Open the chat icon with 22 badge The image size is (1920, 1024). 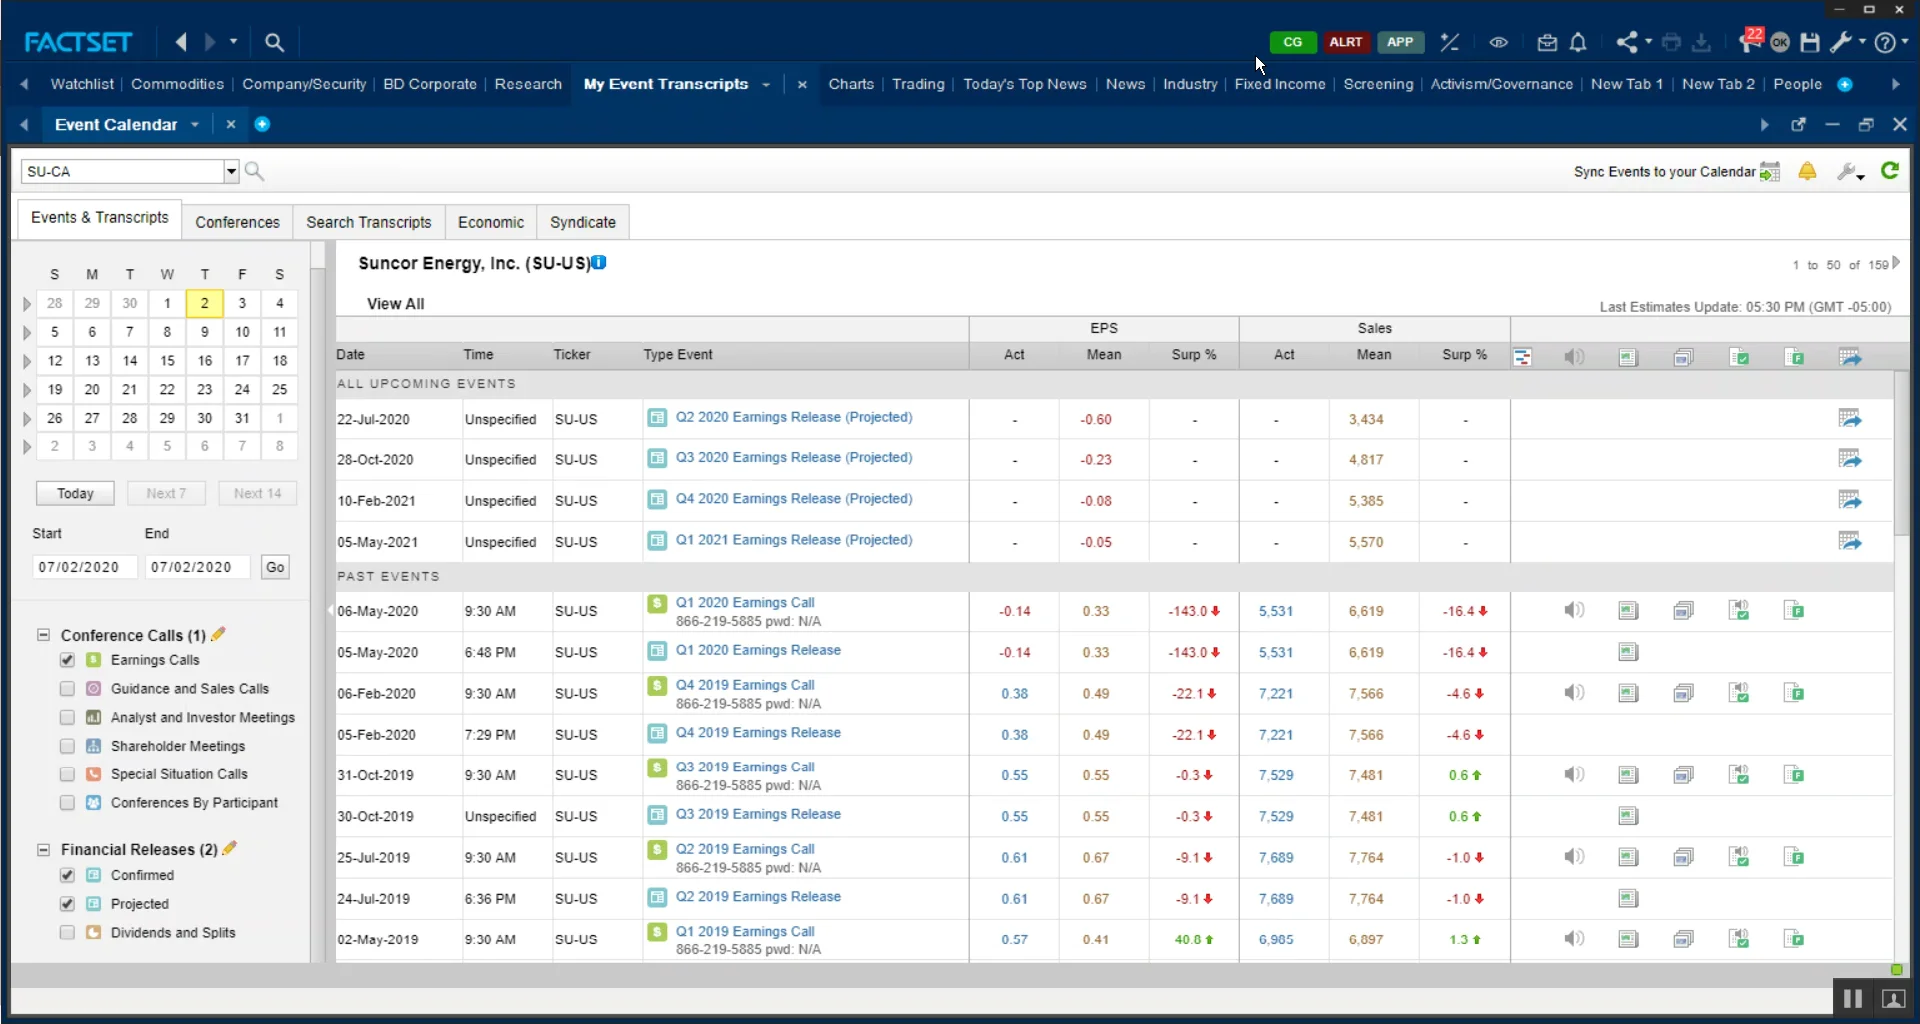point(1750,40)
